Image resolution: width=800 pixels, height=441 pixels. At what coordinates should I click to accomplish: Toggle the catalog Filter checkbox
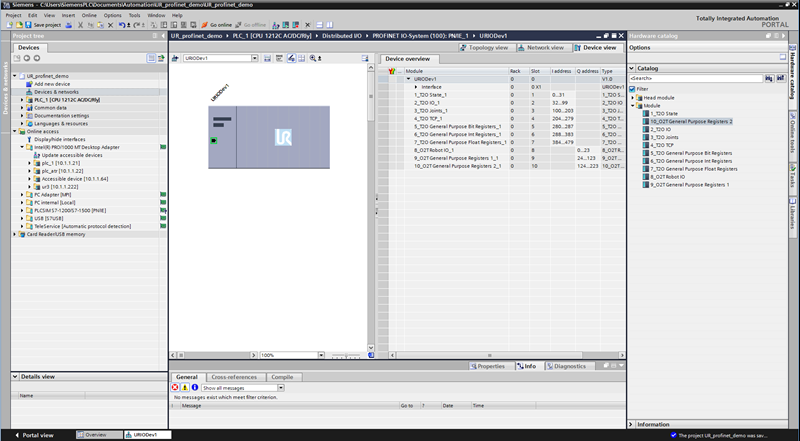coord(632,88)
